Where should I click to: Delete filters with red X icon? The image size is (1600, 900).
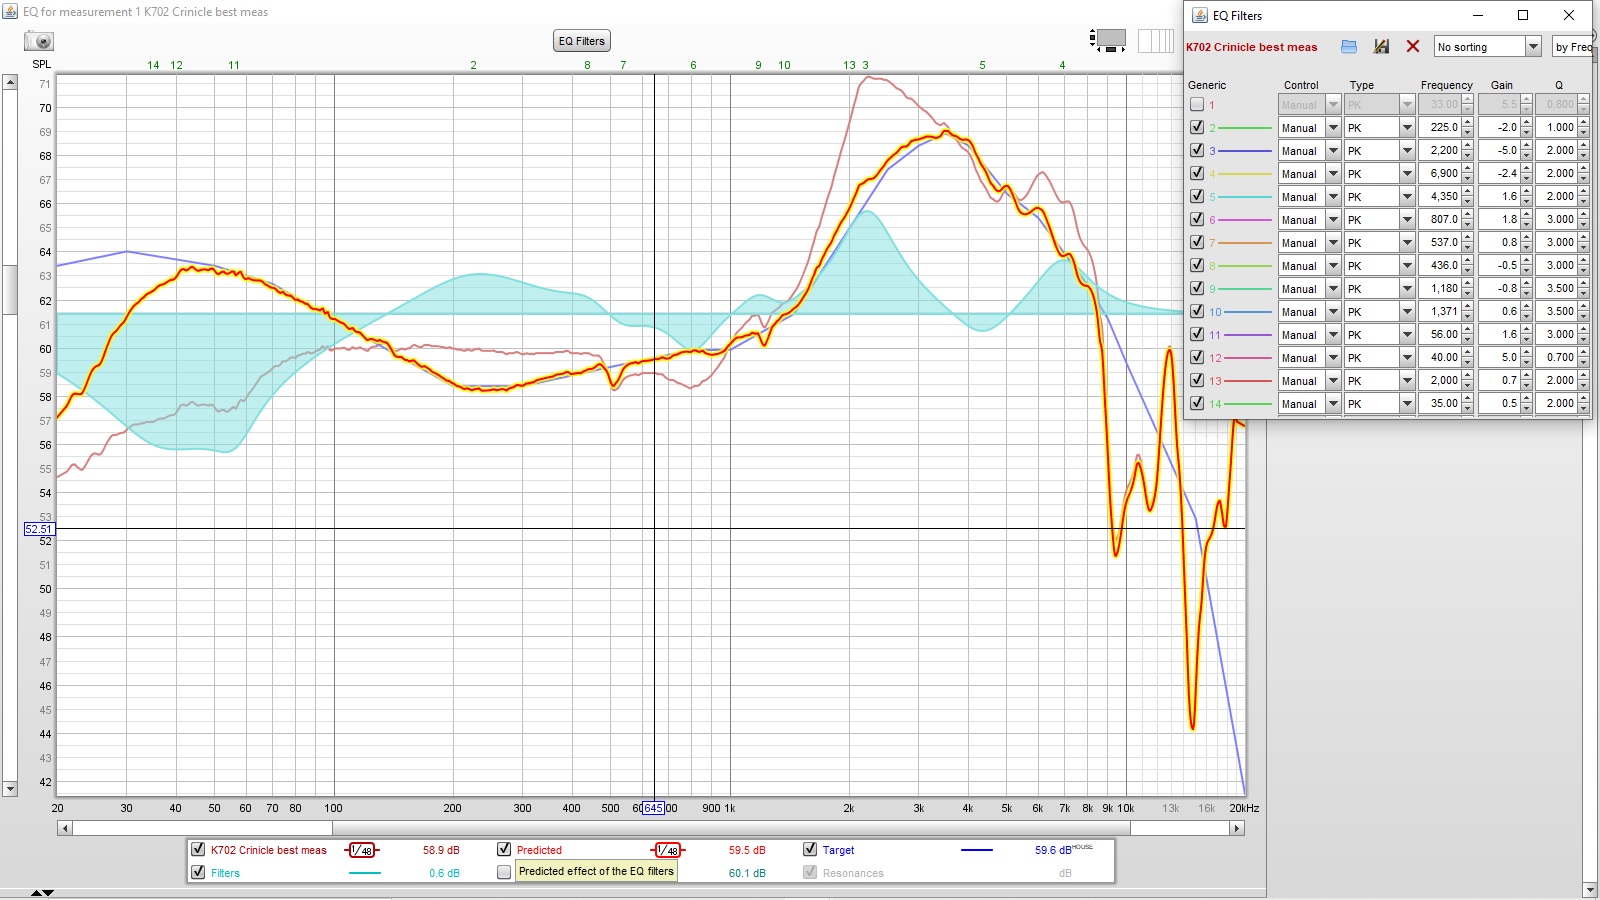1412,47
